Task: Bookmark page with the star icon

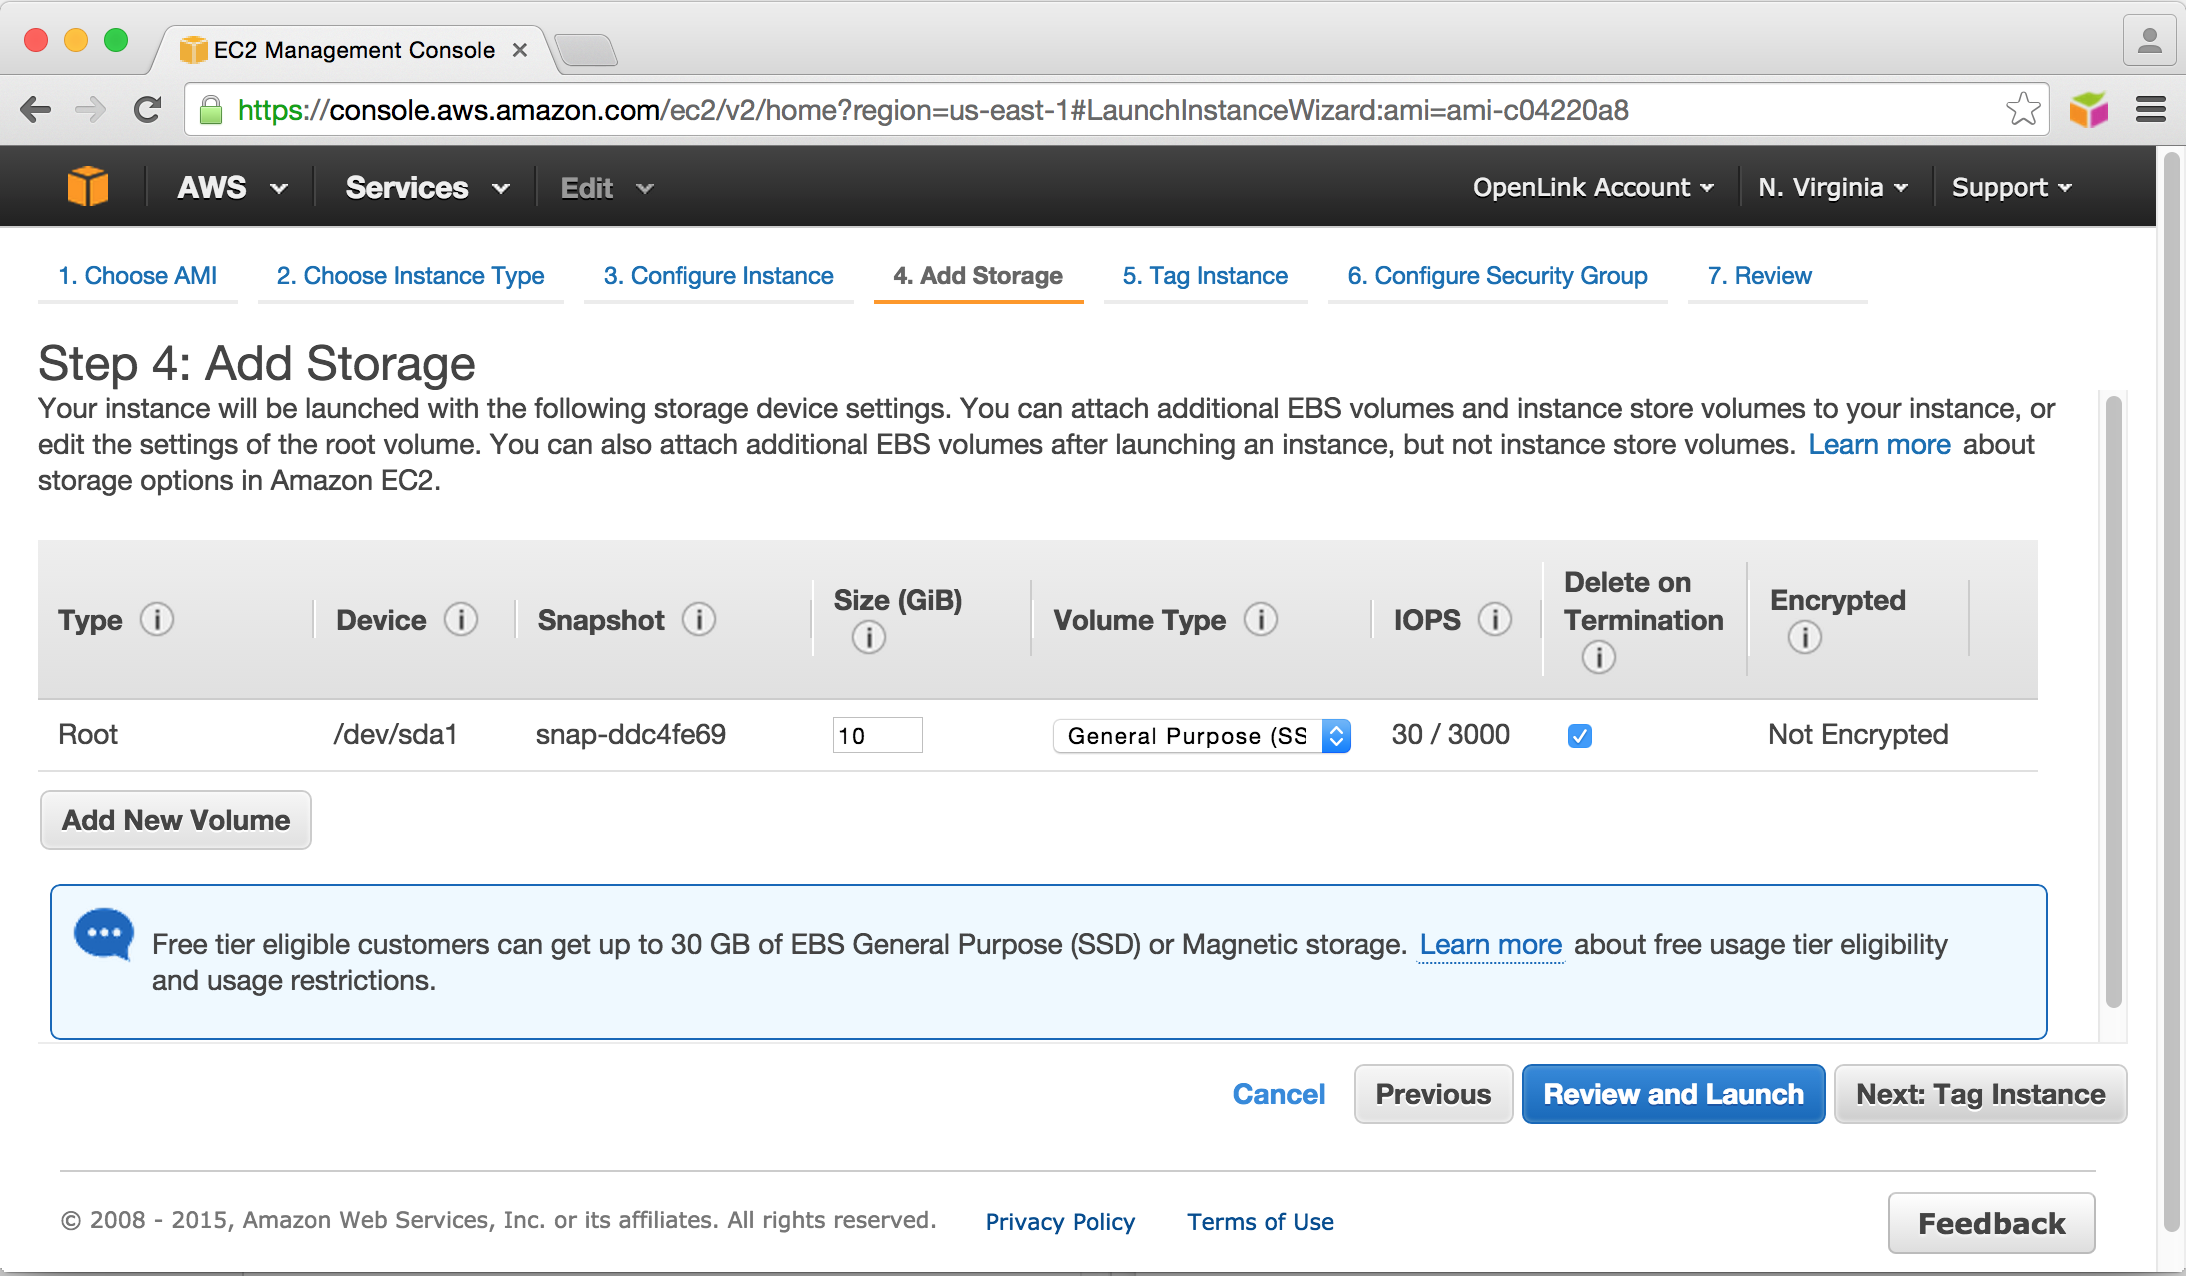Action: pos(2022,110)
